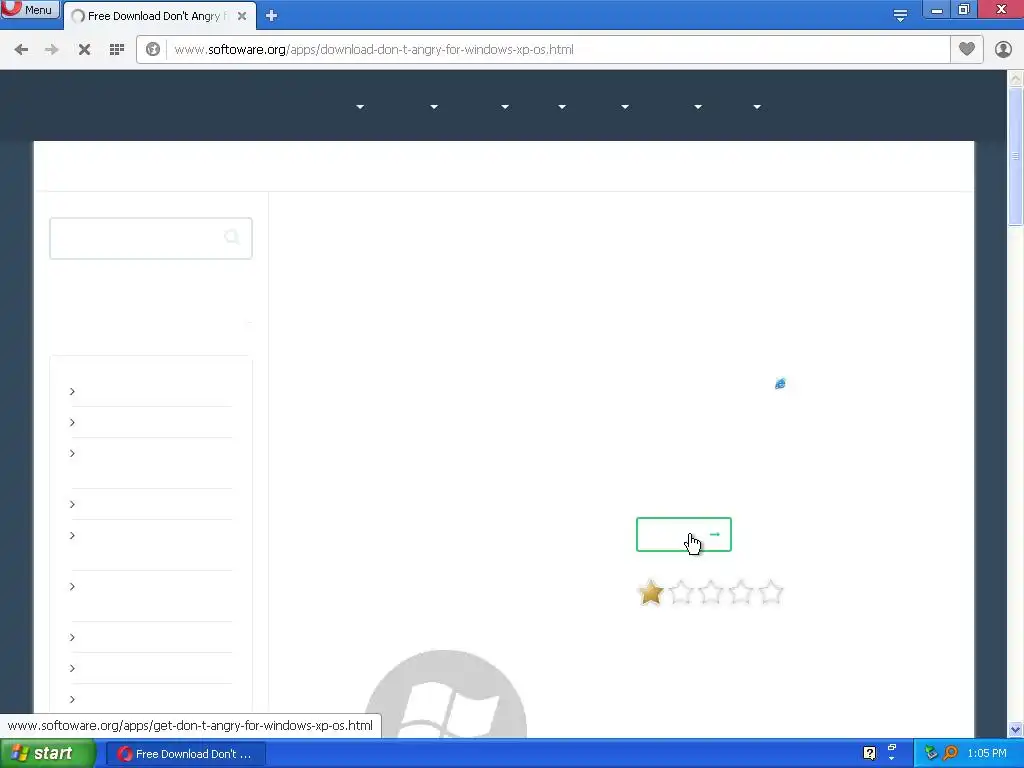Rate four stars

[741, 593]
